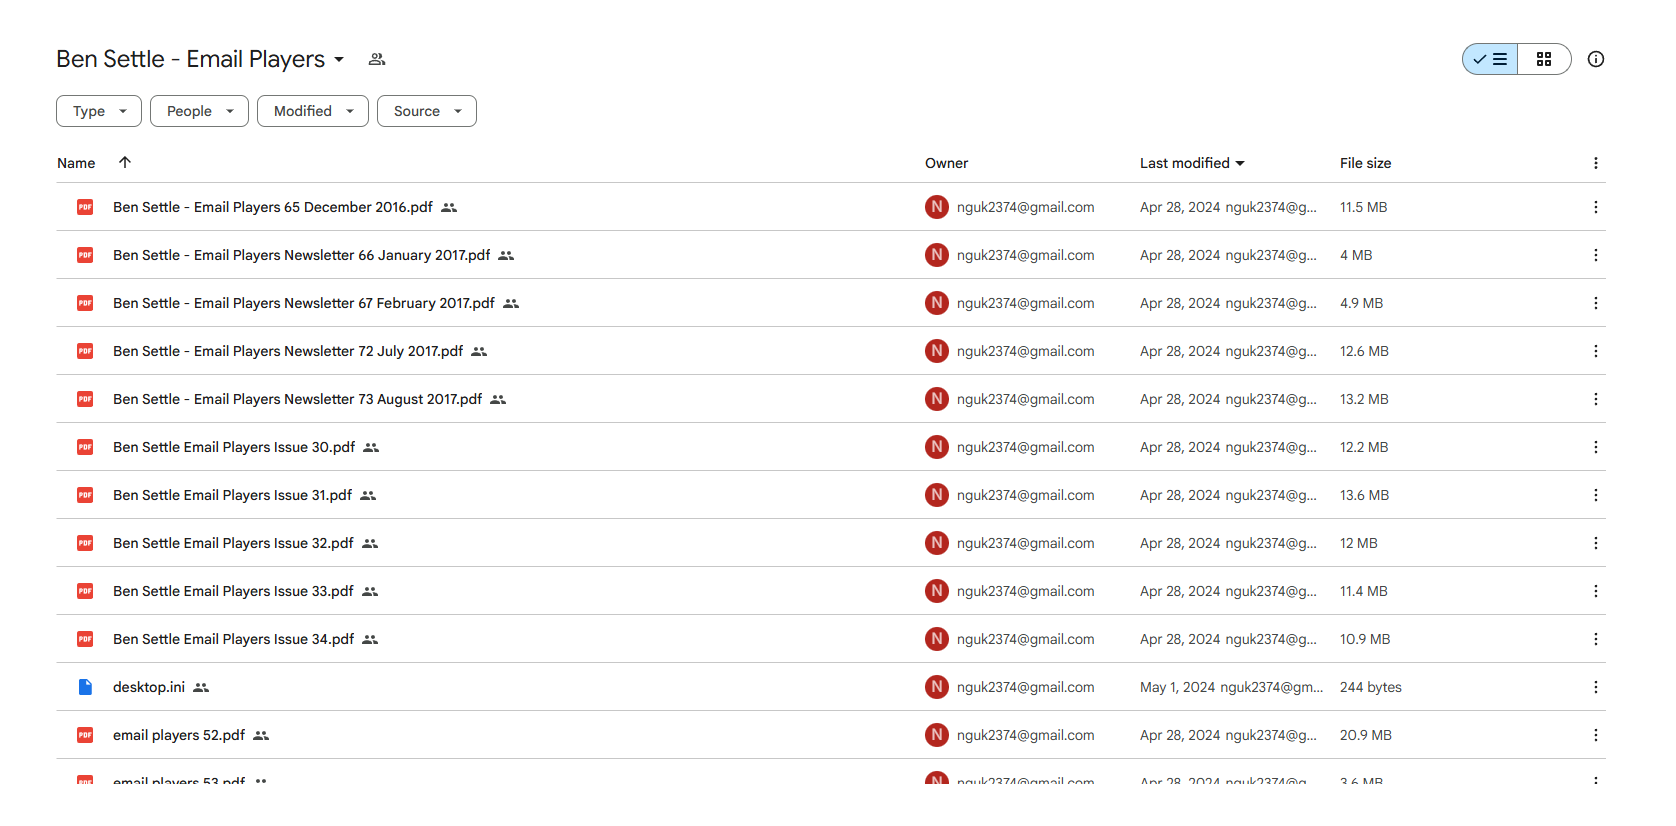Open Newsletter 66 January 2017.pdf
The image size is (1676, 826).
click(302, 255)
